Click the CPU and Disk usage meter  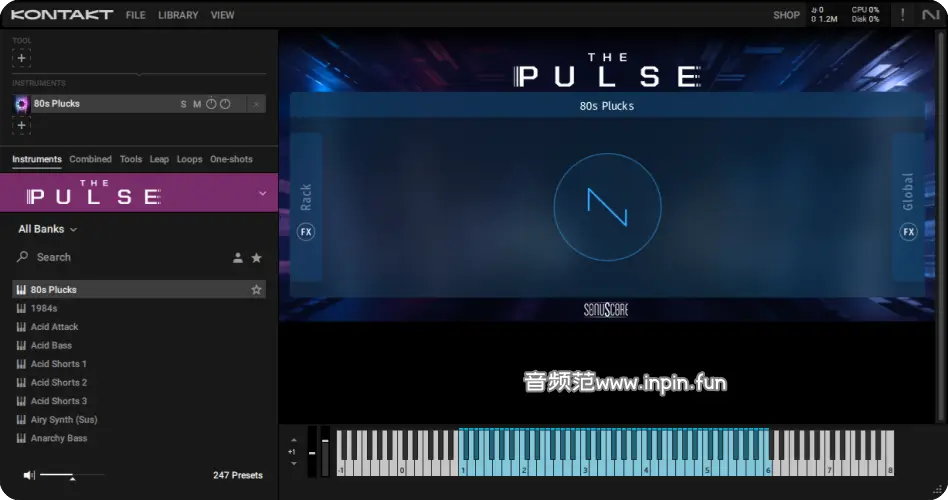click(x=865, y=15)
